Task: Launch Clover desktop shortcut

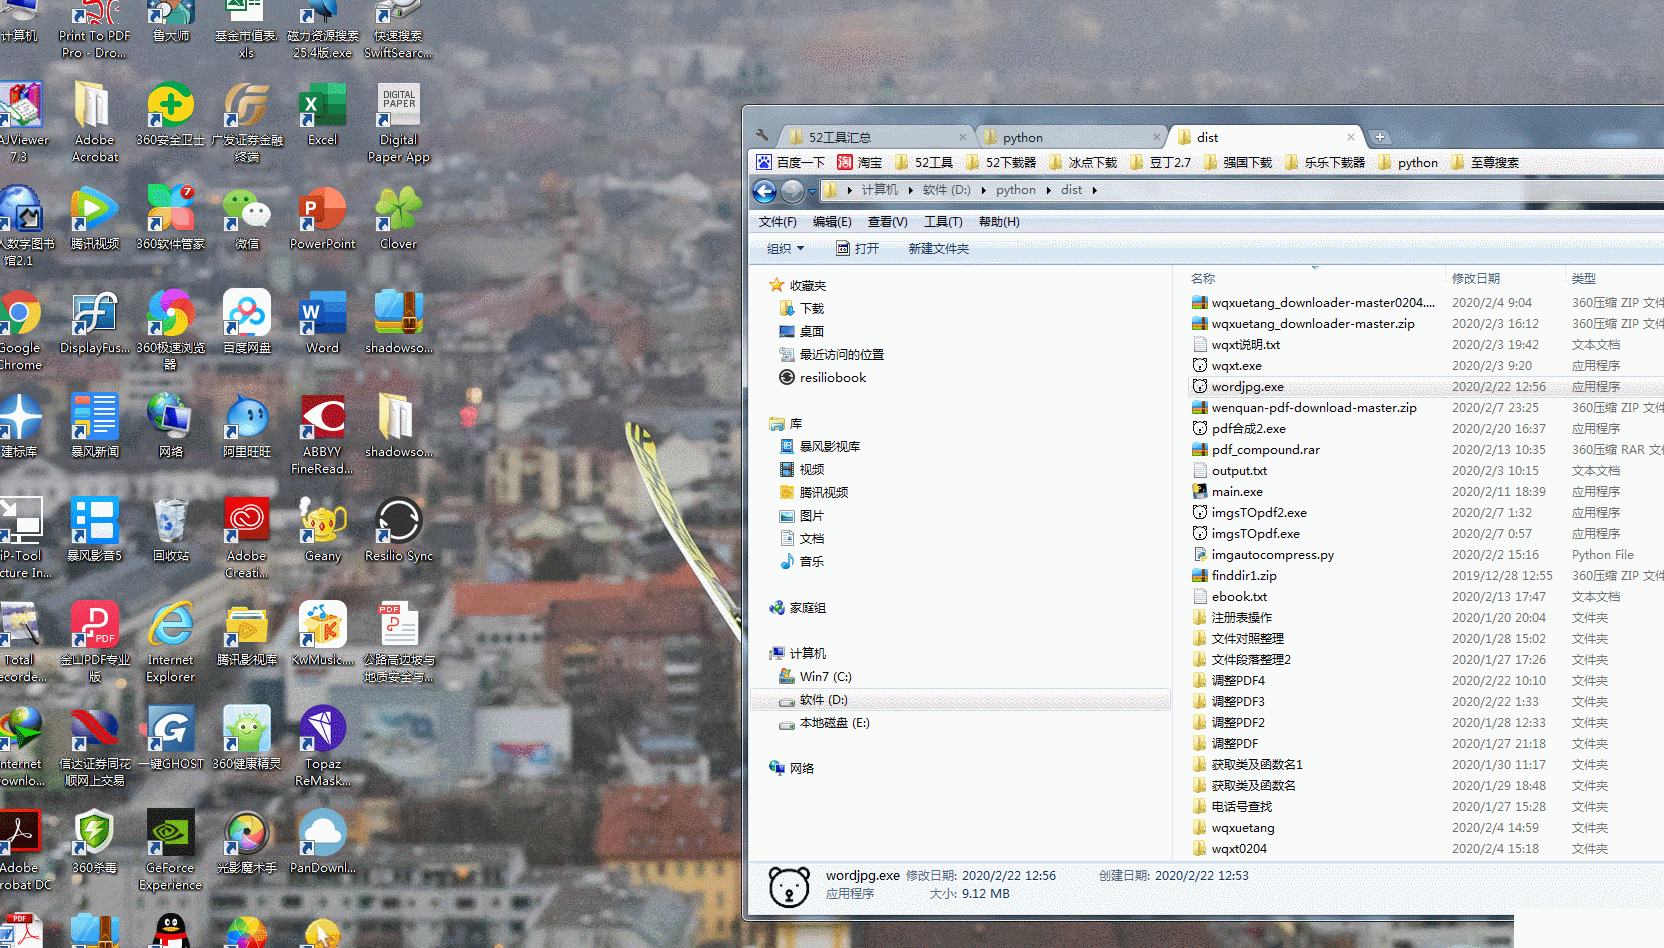Action: (398, 218)
